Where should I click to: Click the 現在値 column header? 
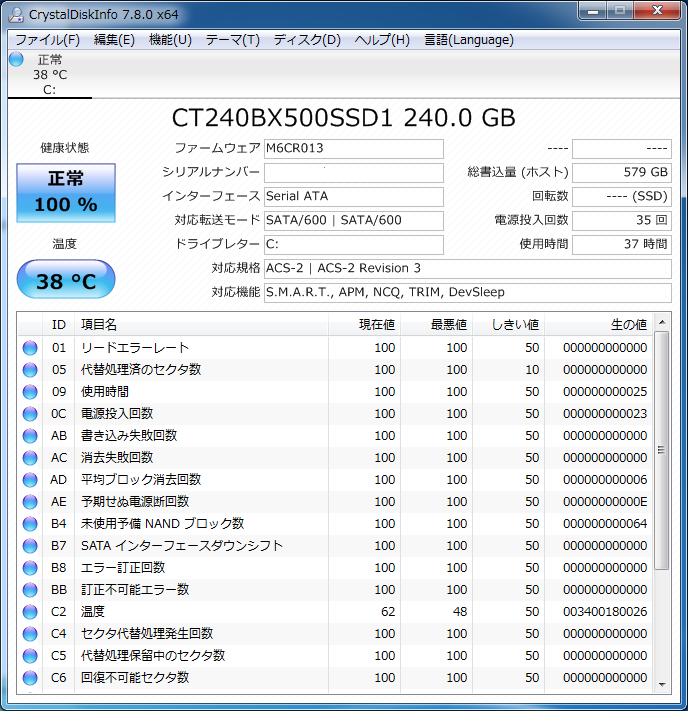(364, 325)
